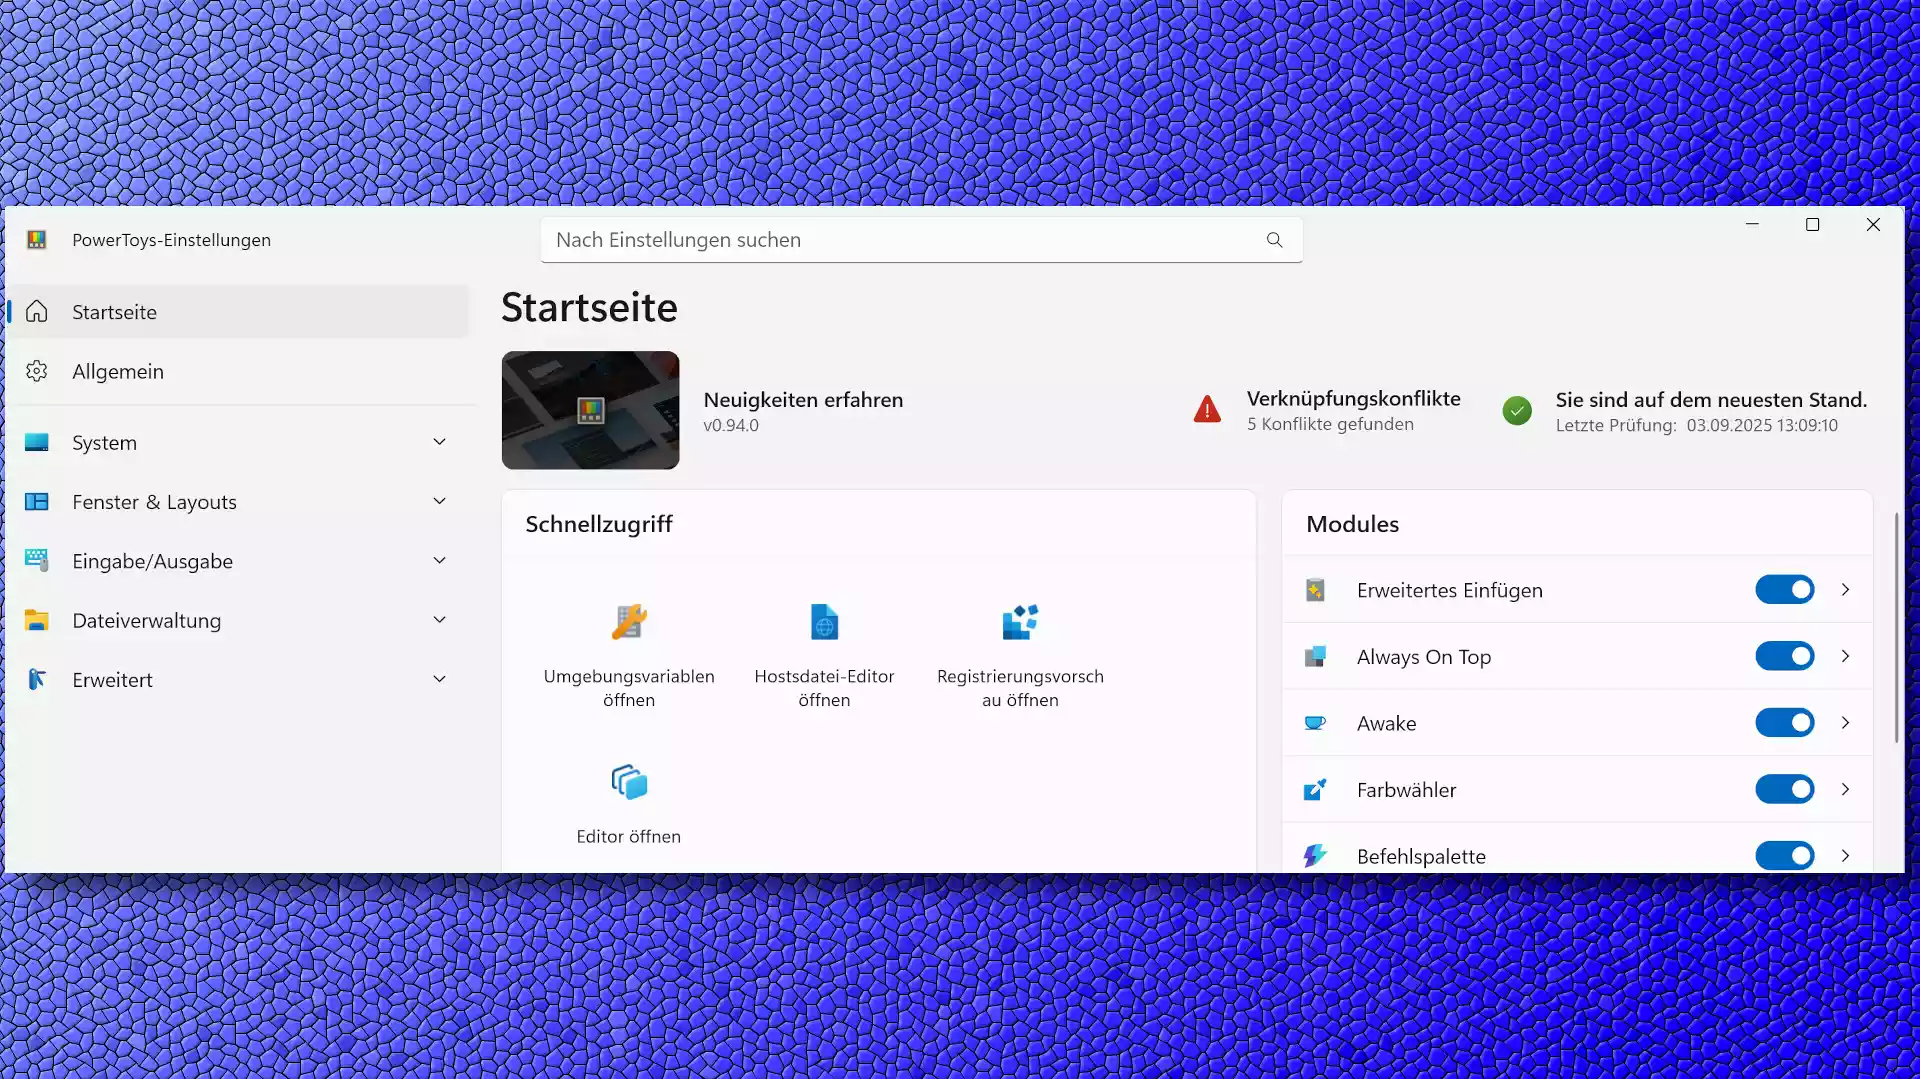
Task: Focus the Nach Einstellungen suchen field
Action: click(x=921, y=240)
